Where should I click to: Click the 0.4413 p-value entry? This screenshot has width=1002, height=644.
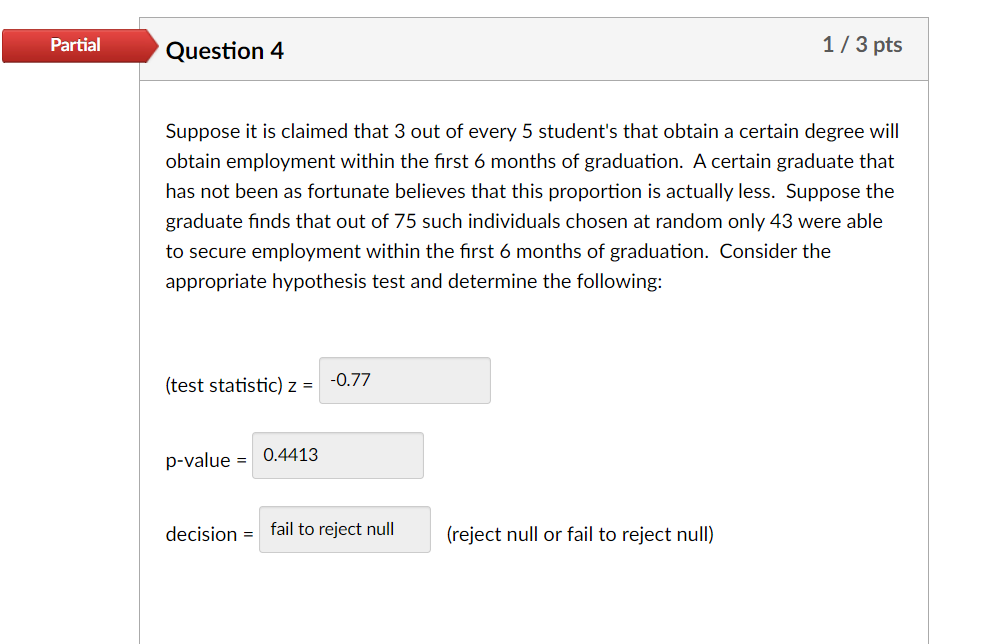click(x=289, y=455)
